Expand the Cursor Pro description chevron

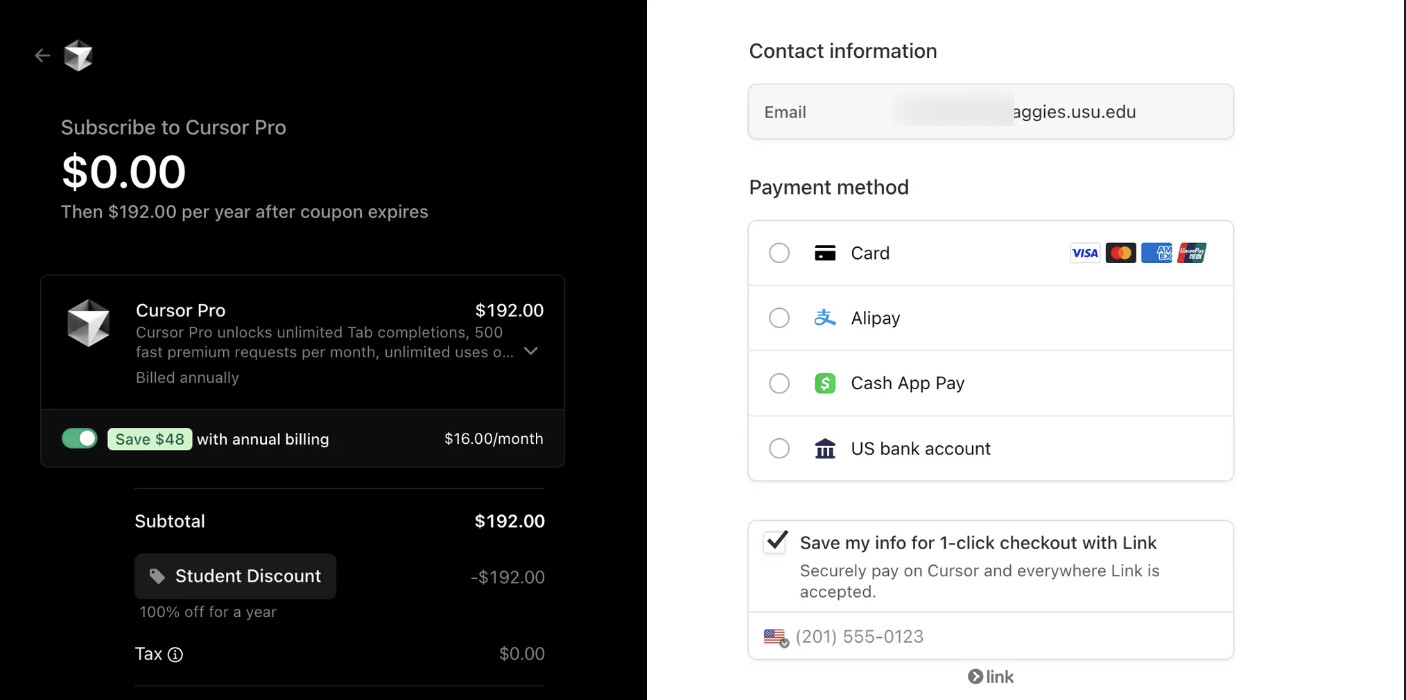tap(531, 351)
